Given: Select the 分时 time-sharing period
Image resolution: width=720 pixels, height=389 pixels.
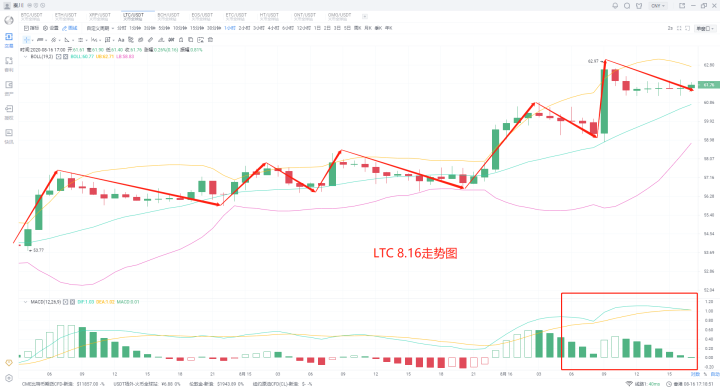Looking at the screenshot, I should 122,28.
